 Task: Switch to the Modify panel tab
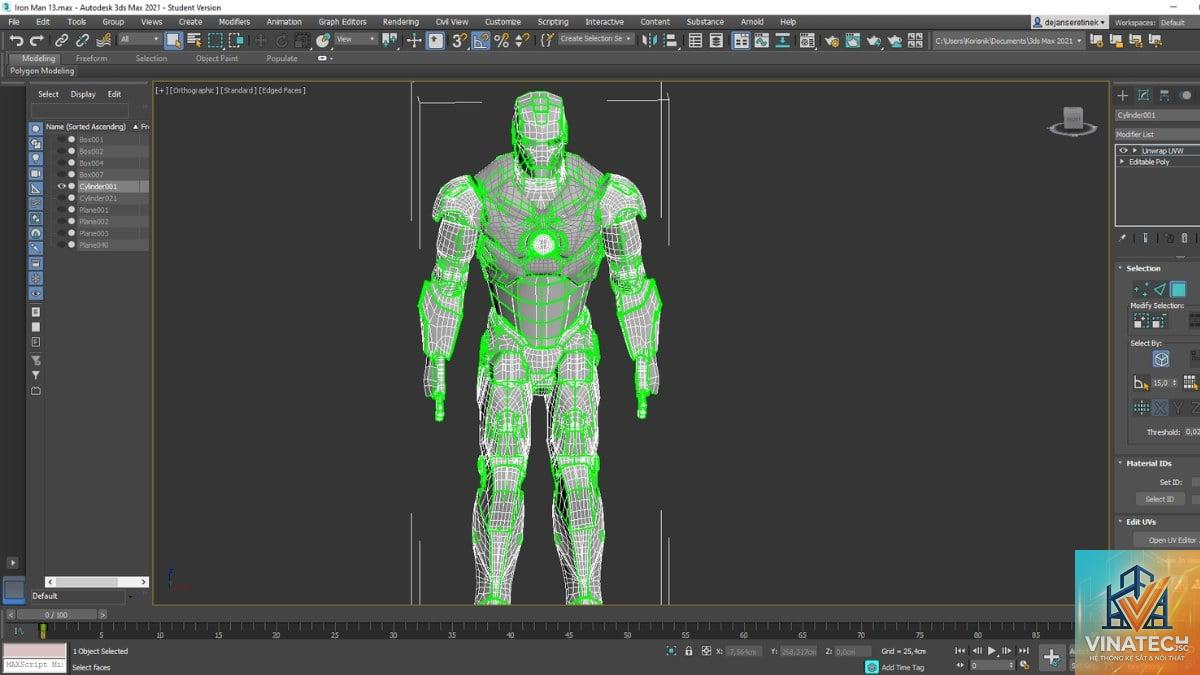(1143, 95)
